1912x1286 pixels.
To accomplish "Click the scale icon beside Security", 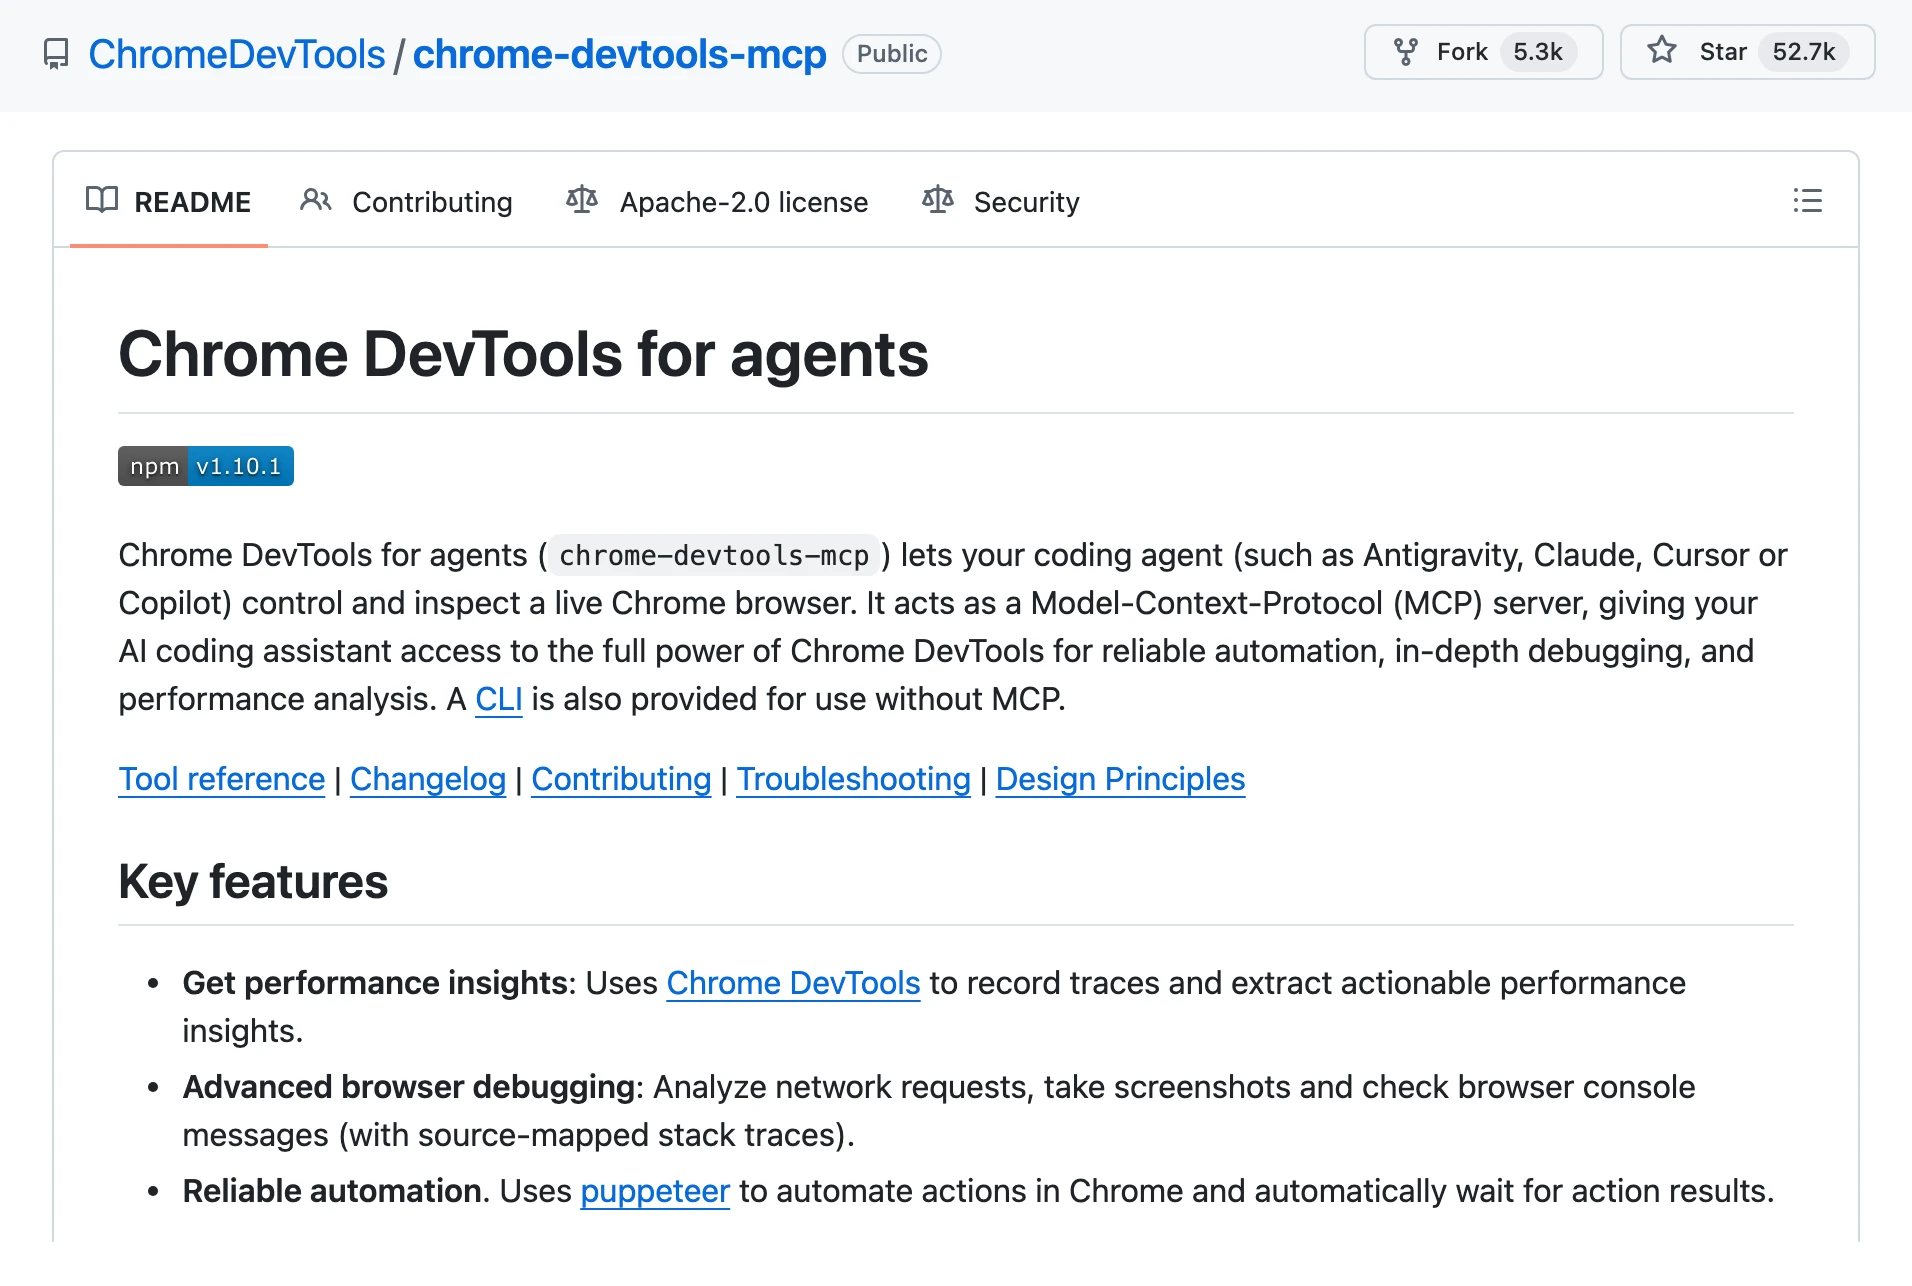I will 938,200.
